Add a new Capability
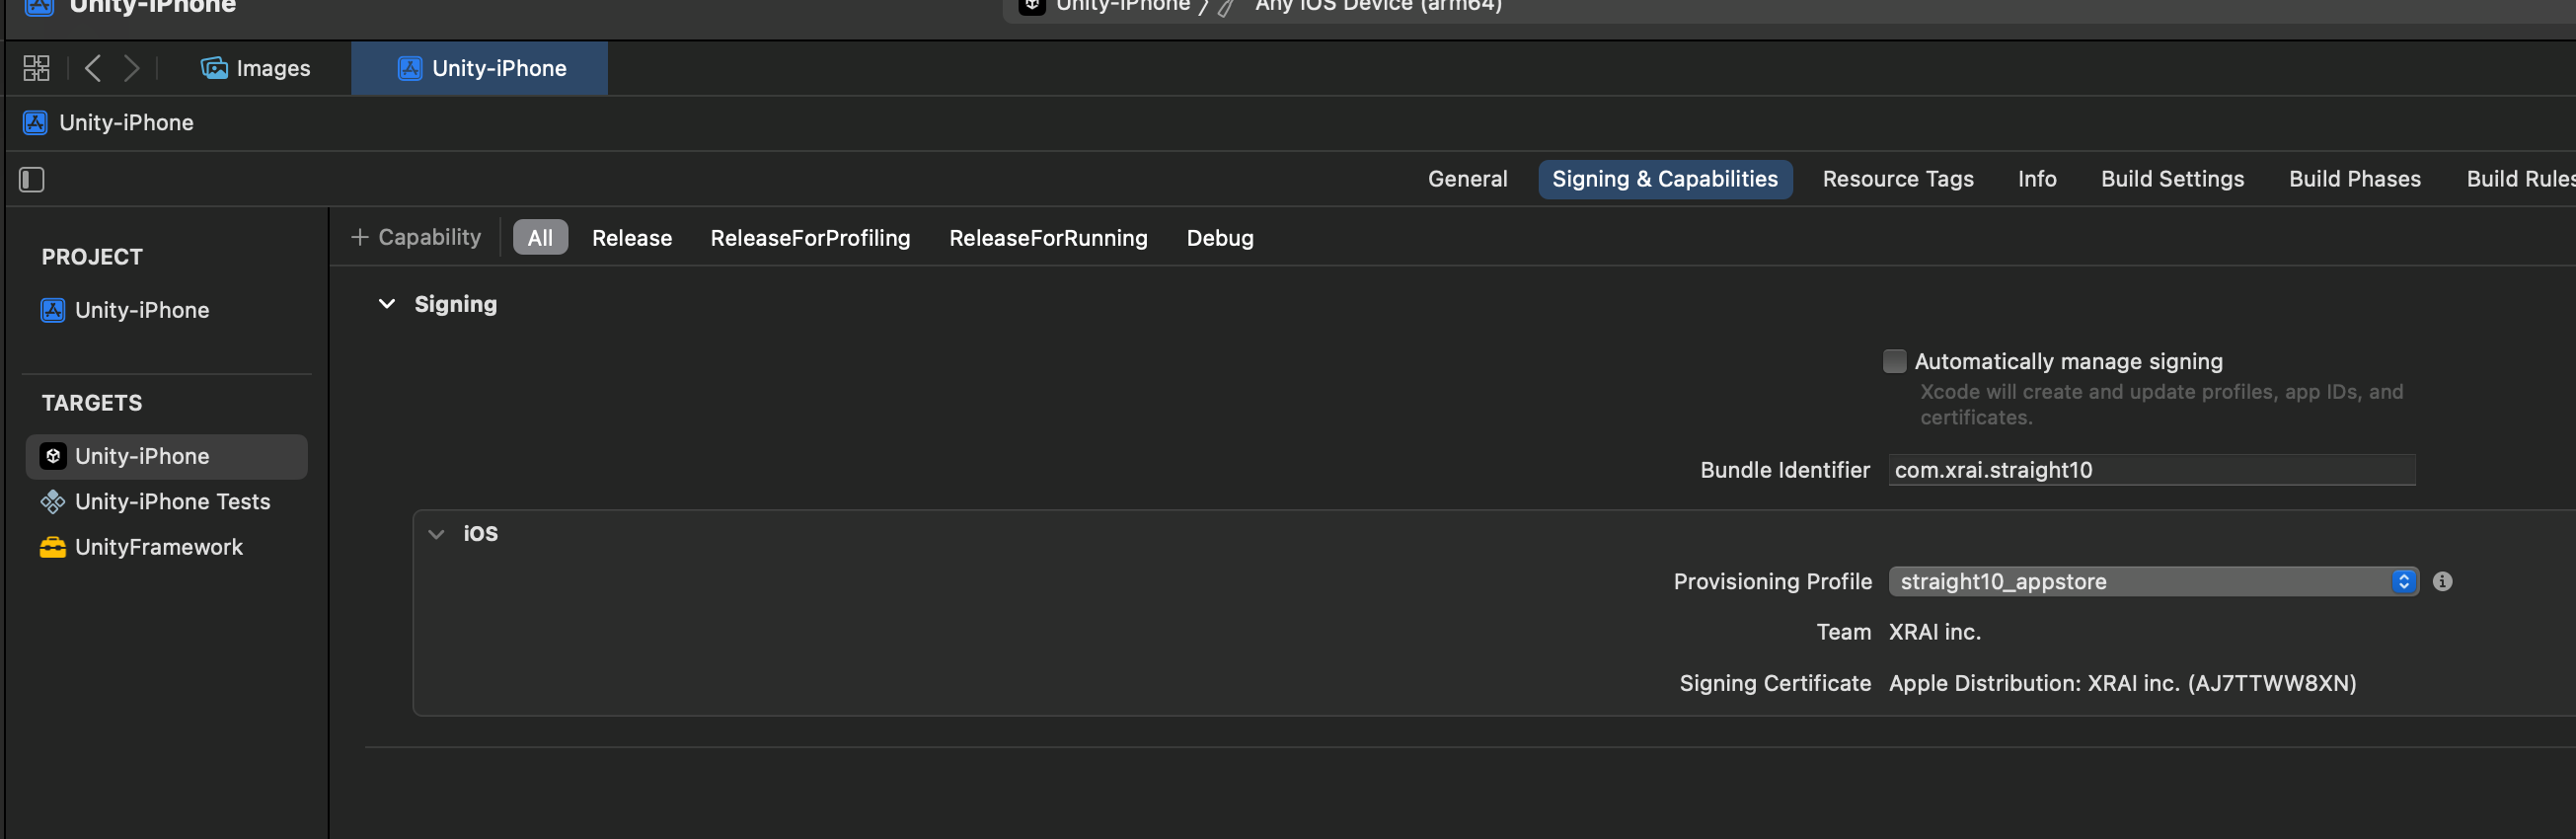The height and width of the screenshot is (839, 2576). (x=416, y=237)
